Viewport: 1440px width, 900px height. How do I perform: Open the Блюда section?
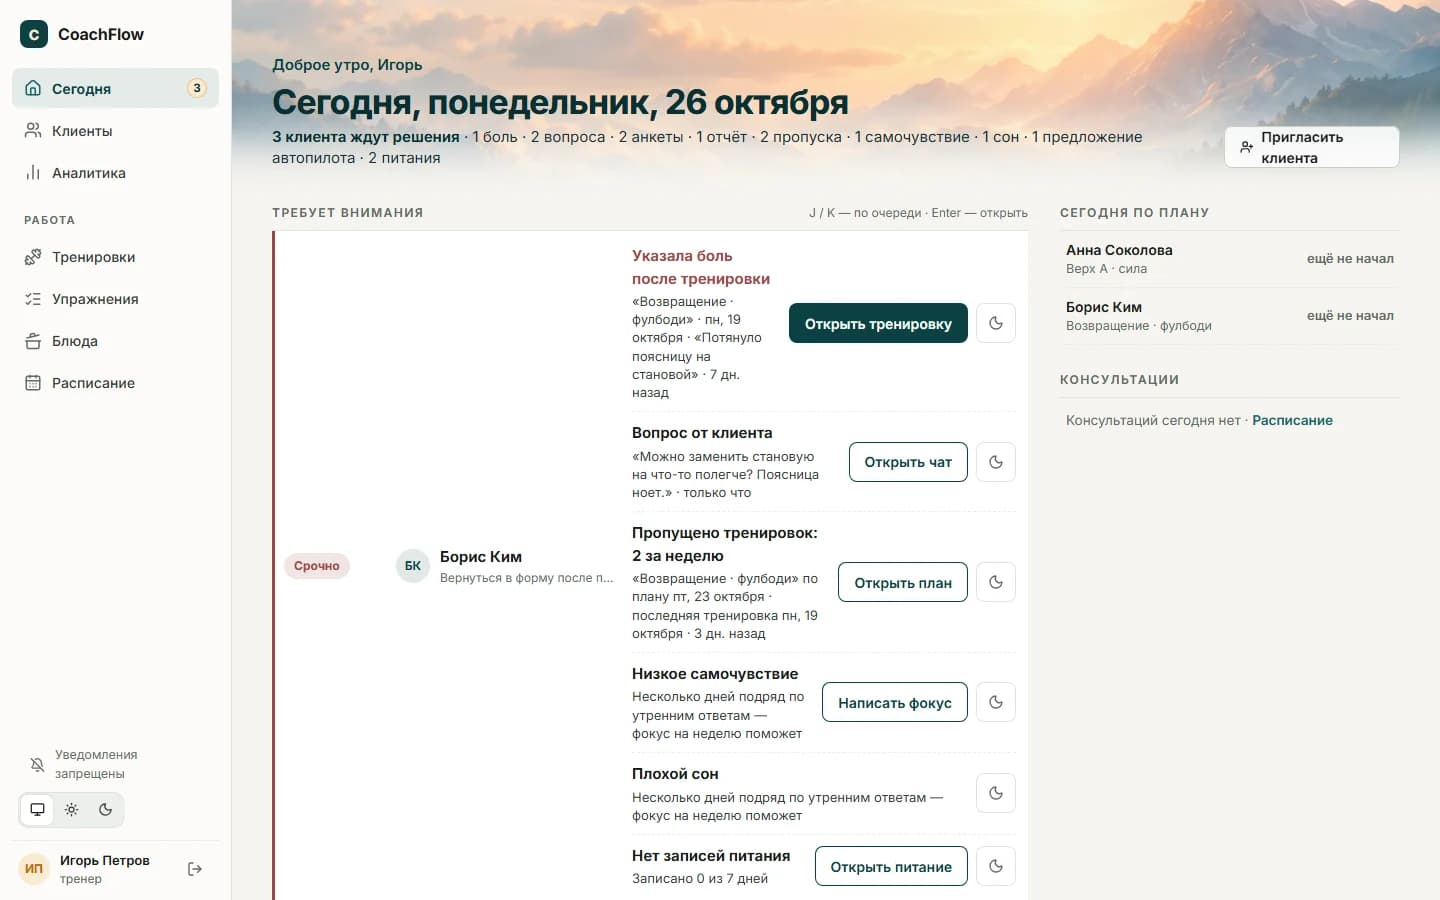[x=115, y=341]
